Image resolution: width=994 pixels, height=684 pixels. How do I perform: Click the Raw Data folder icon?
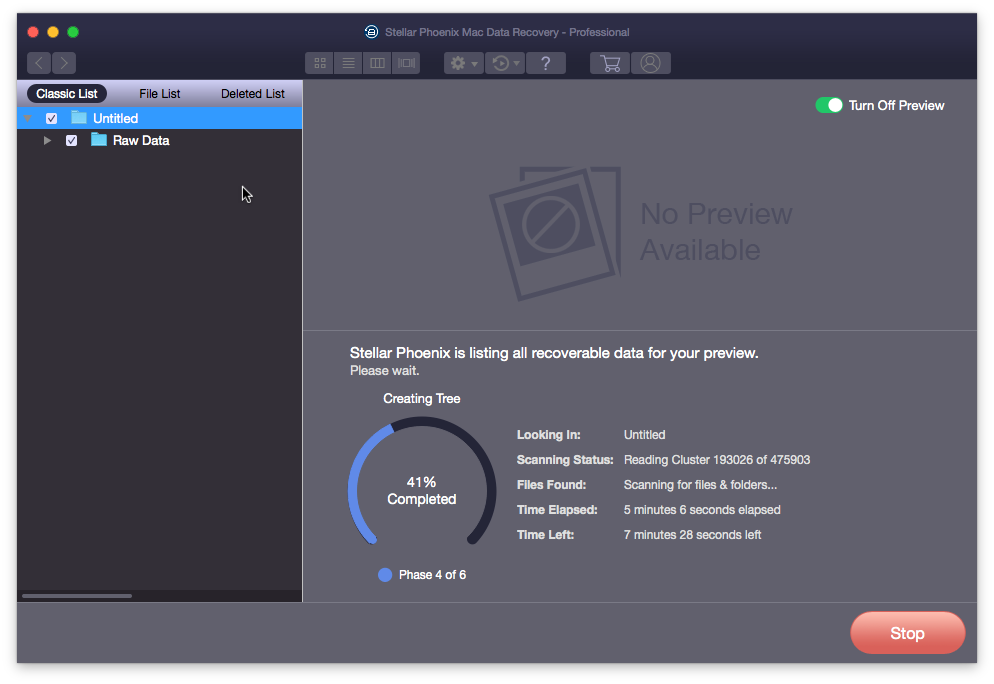[98, 139]
